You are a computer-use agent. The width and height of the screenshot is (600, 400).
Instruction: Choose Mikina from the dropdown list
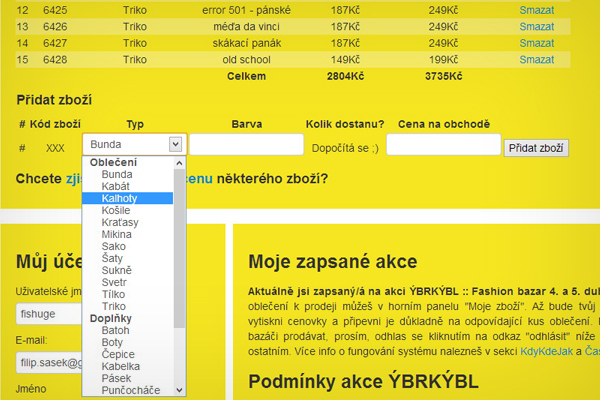[117, 234]
